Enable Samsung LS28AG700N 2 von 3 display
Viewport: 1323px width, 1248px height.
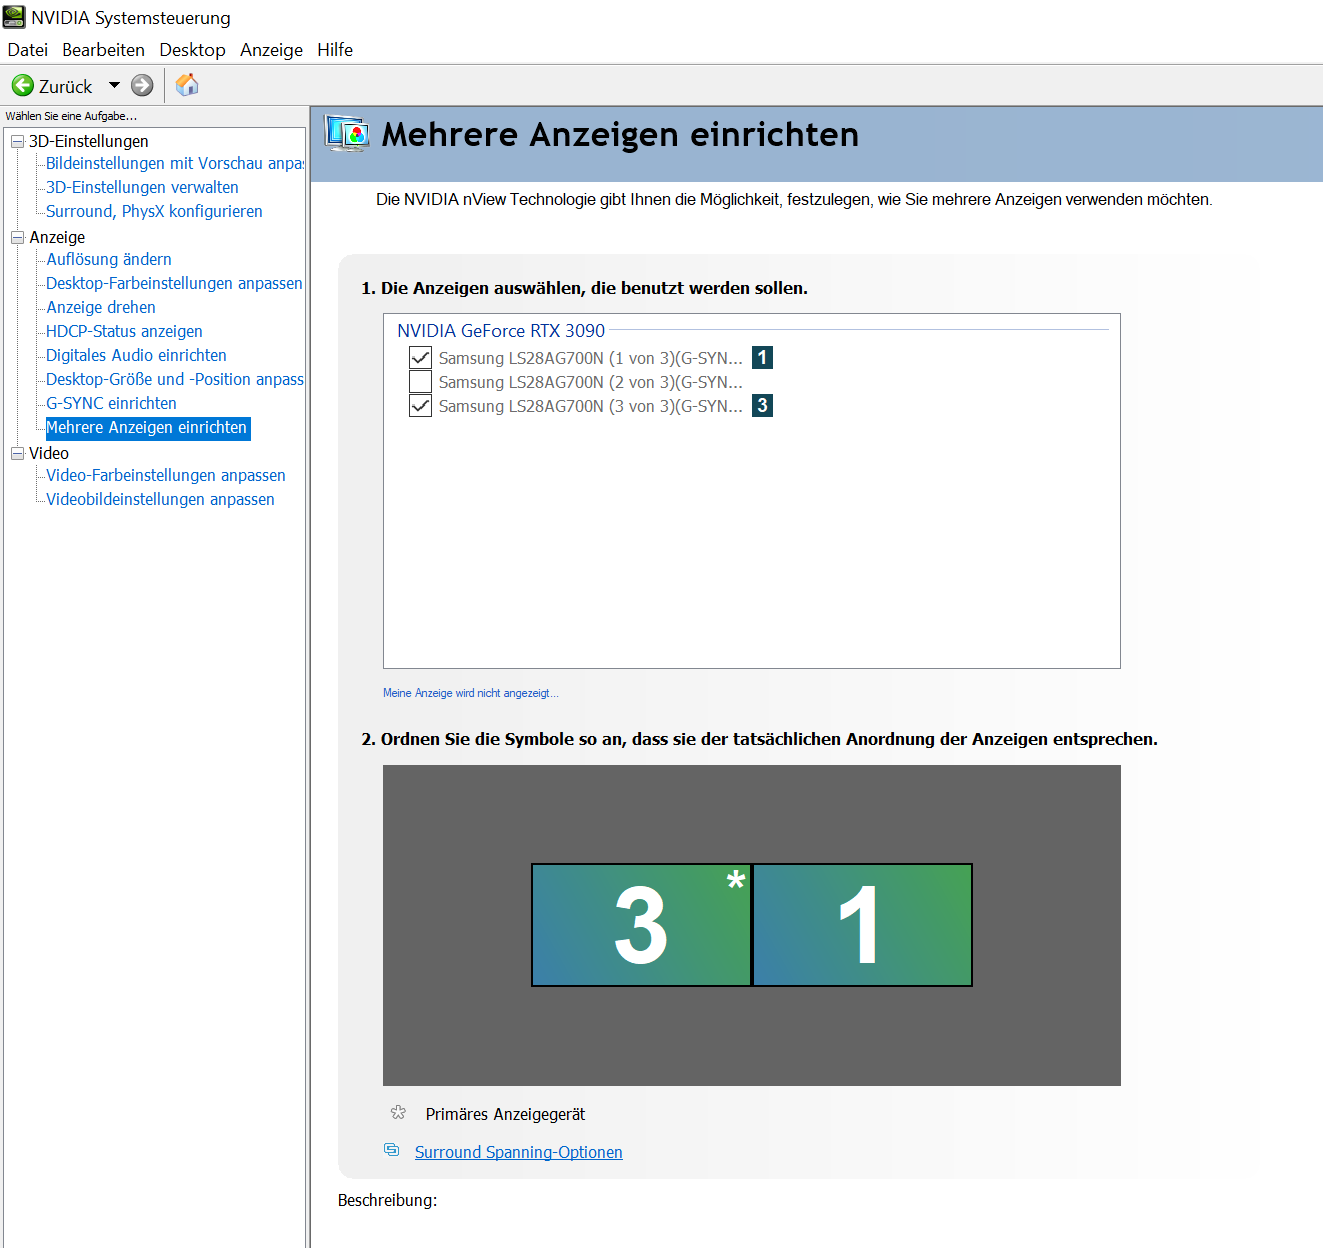click(x=421, y=382)
